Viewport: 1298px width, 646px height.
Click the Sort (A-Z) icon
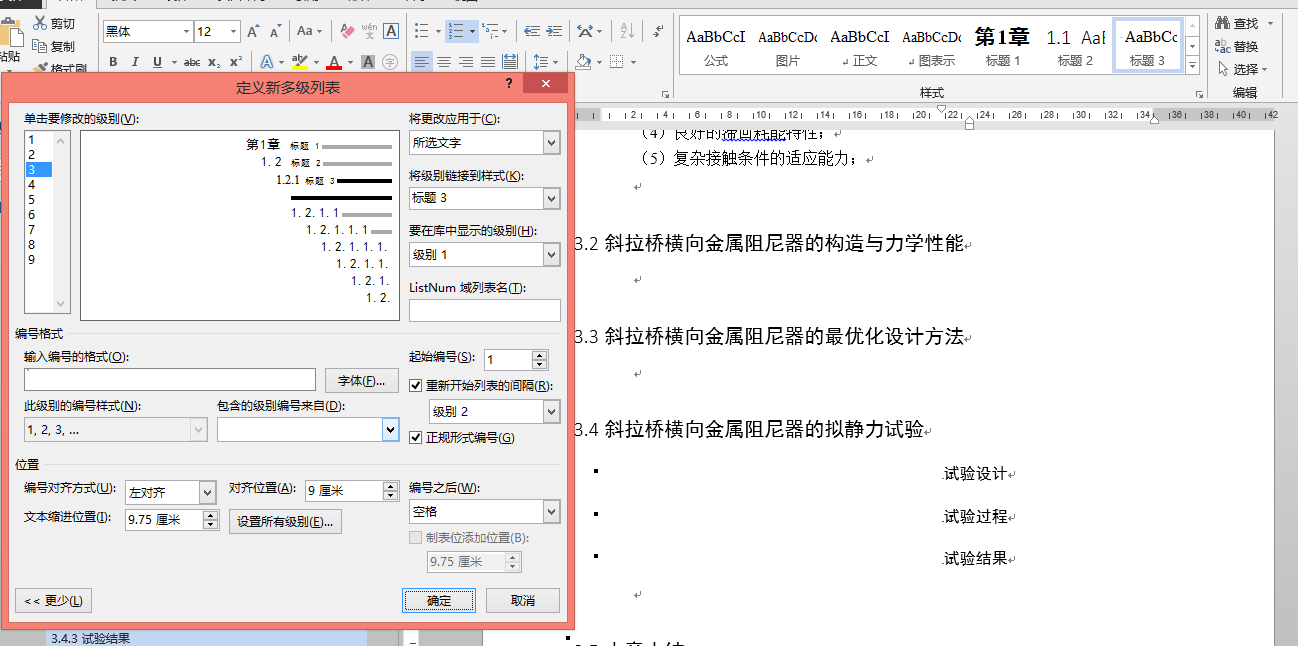tap(627, 32)
